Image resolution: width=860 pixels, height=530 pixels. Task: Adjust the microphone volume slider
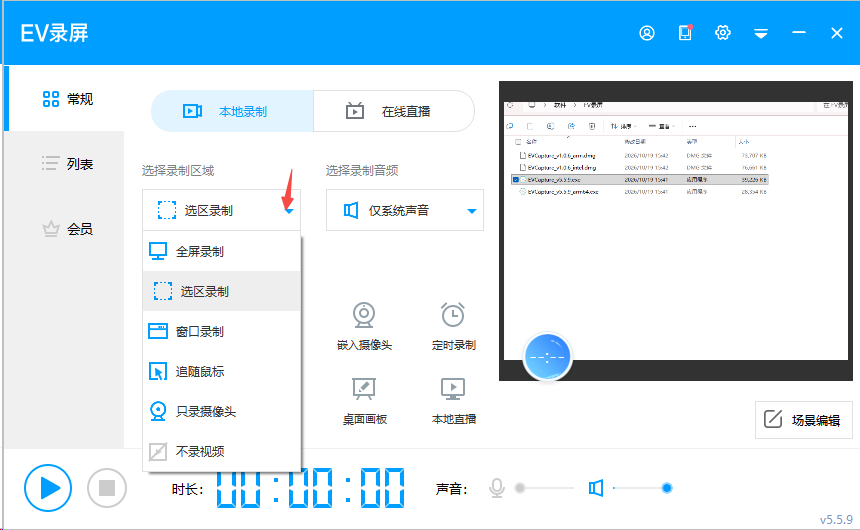click(545, 488)
